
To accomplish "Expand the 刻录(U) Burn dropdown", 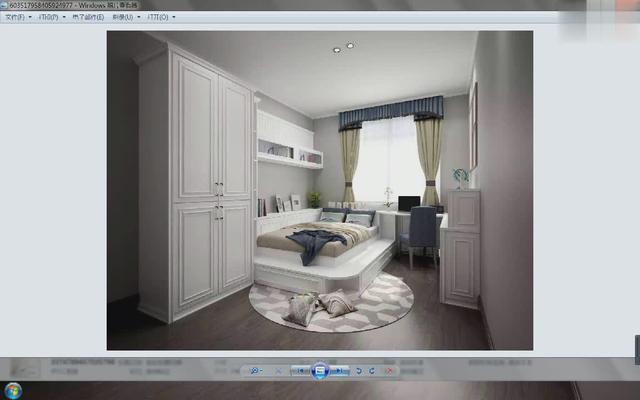I will tap(126, 17).
